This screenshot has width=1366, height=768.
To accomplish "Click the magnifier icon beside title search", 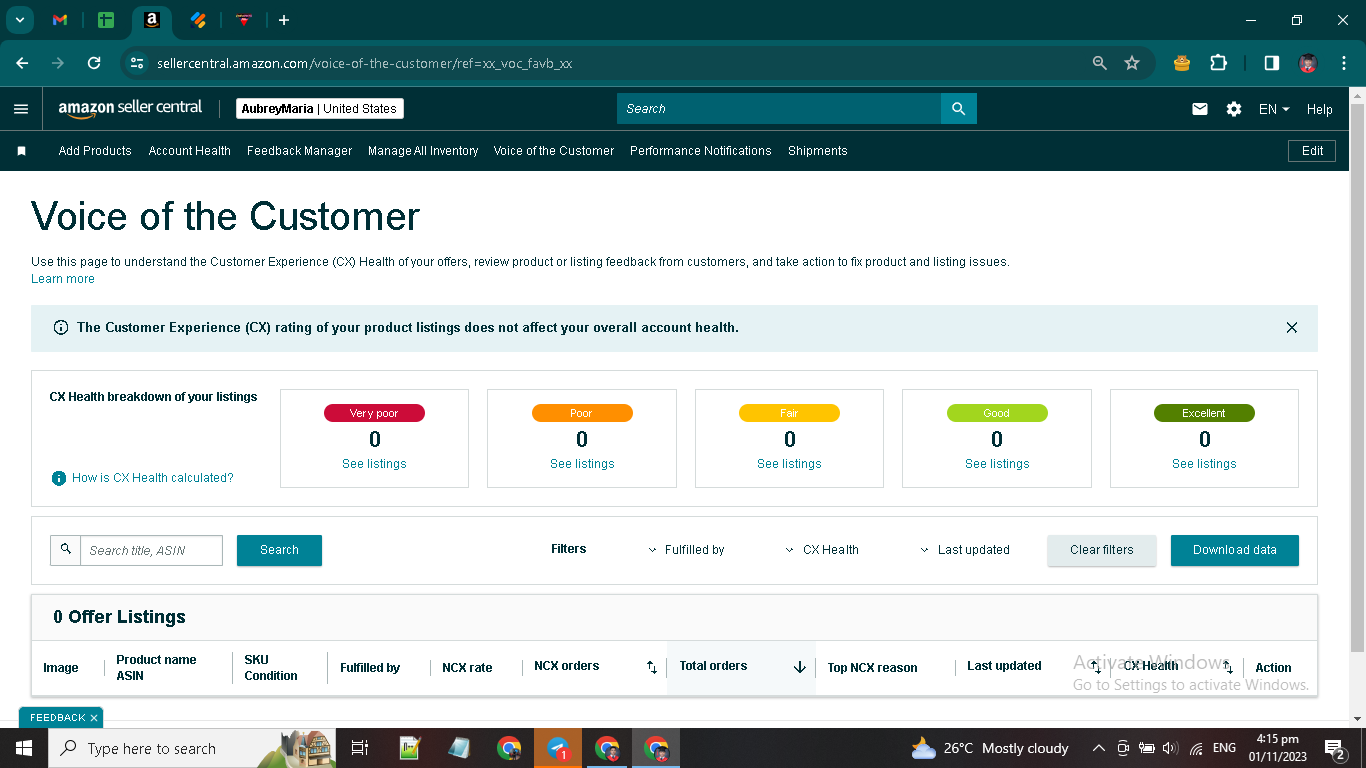I will (x=66, y=550).
